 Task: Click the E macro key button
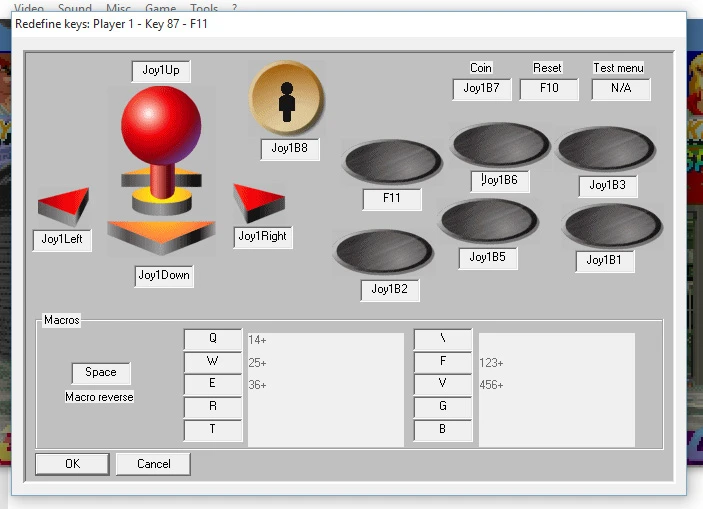pos(213,384)
